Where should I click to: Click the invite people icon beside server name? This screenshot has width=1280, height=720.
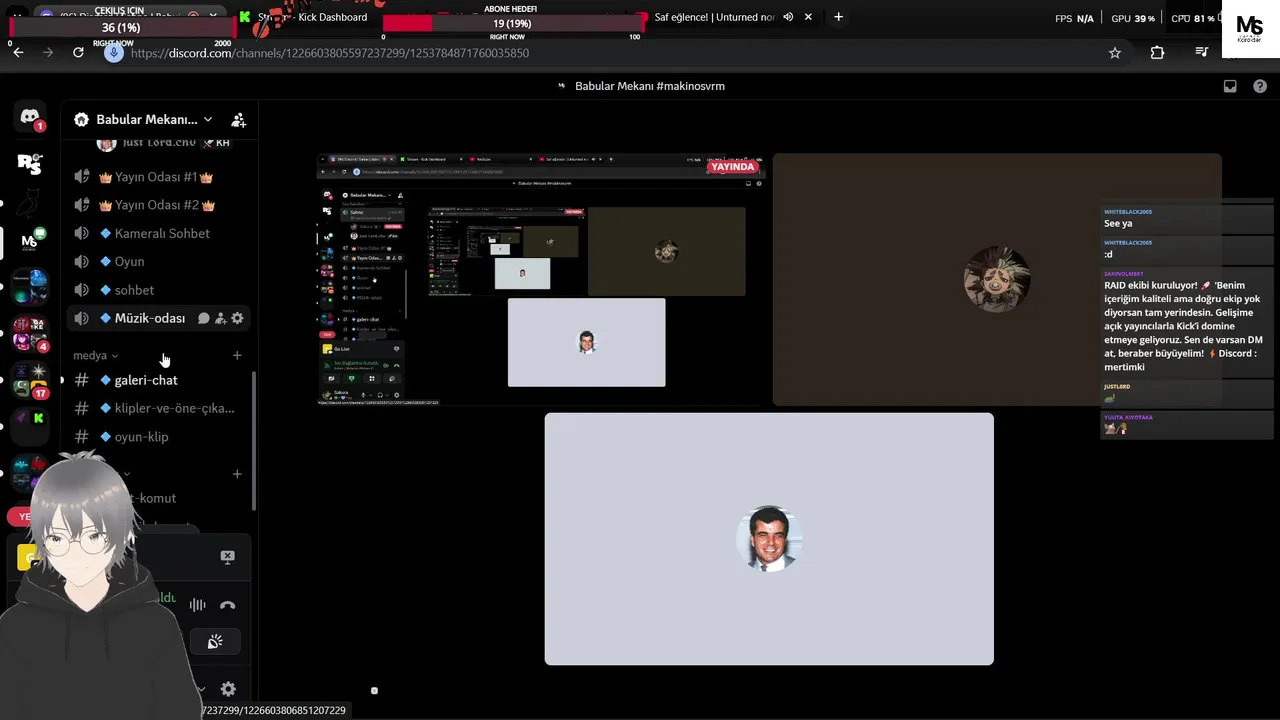tap(238, 120)
